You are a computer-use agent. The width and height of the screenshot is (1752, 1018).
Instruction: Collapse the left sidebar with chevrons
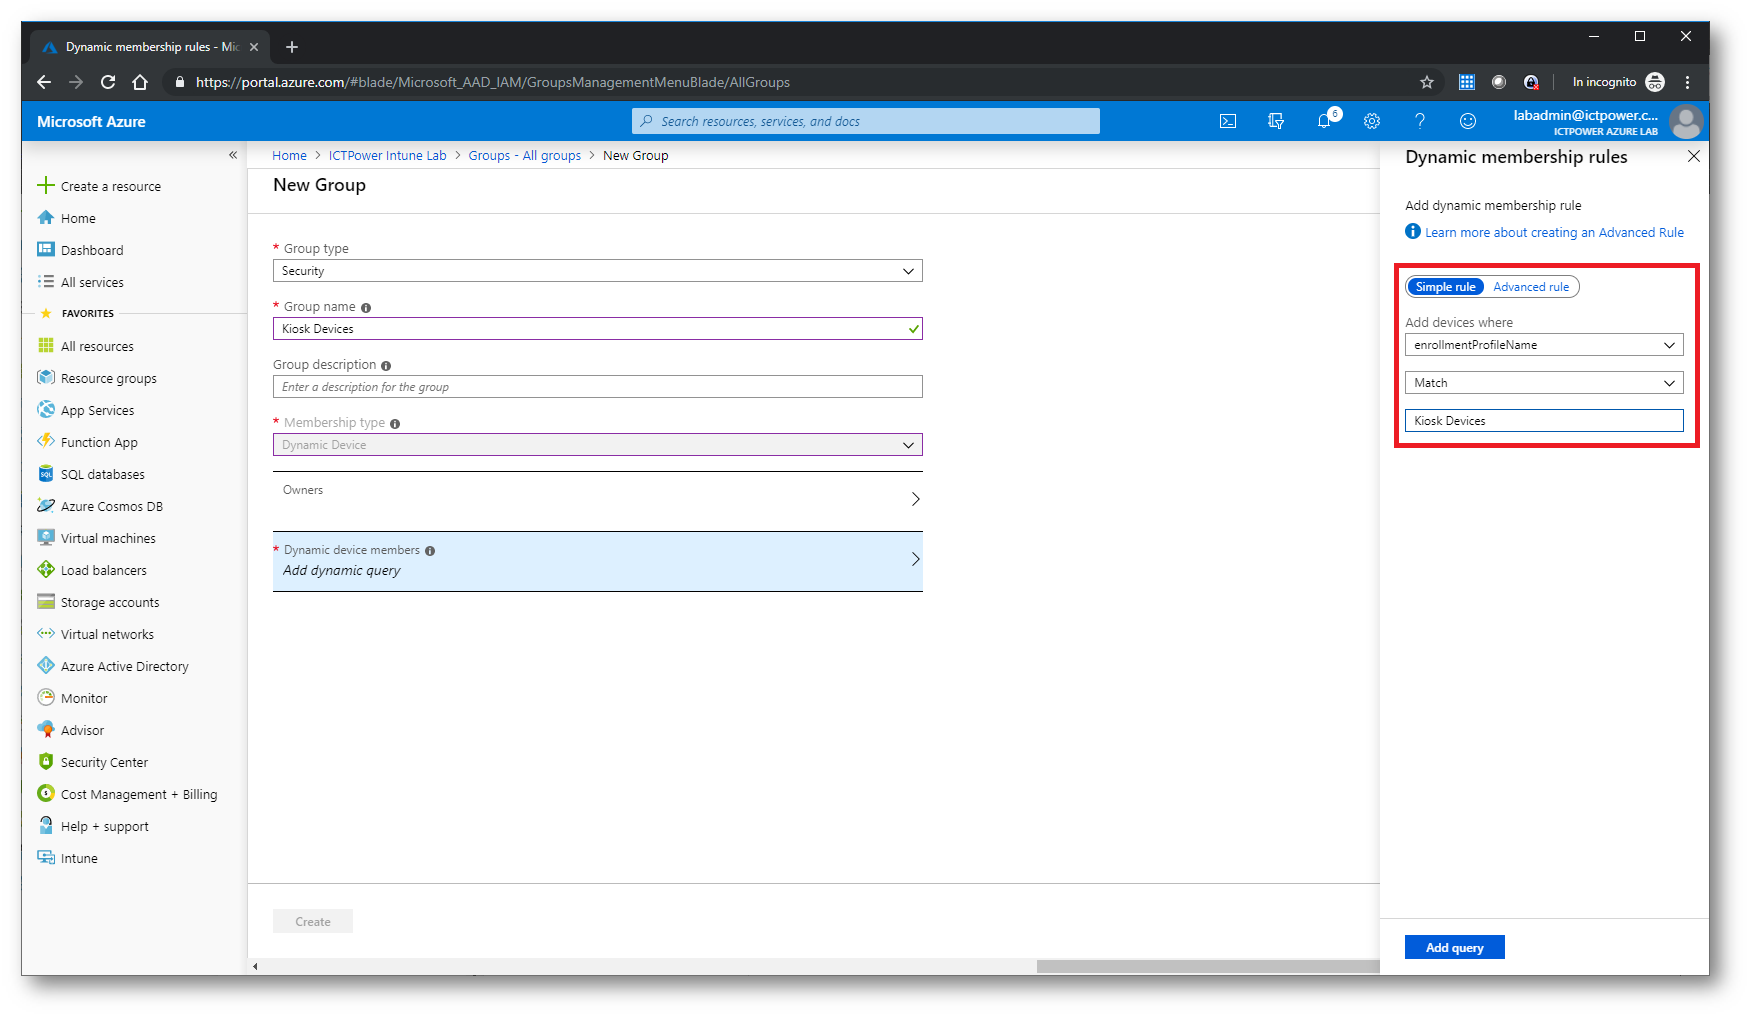click(233, 155)
